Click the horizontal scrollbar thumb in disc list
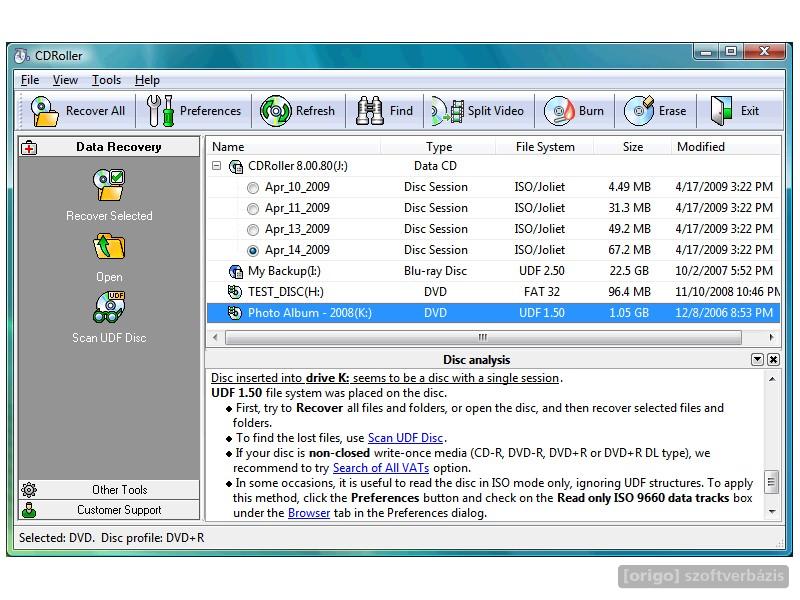 [x=483, y=337]
